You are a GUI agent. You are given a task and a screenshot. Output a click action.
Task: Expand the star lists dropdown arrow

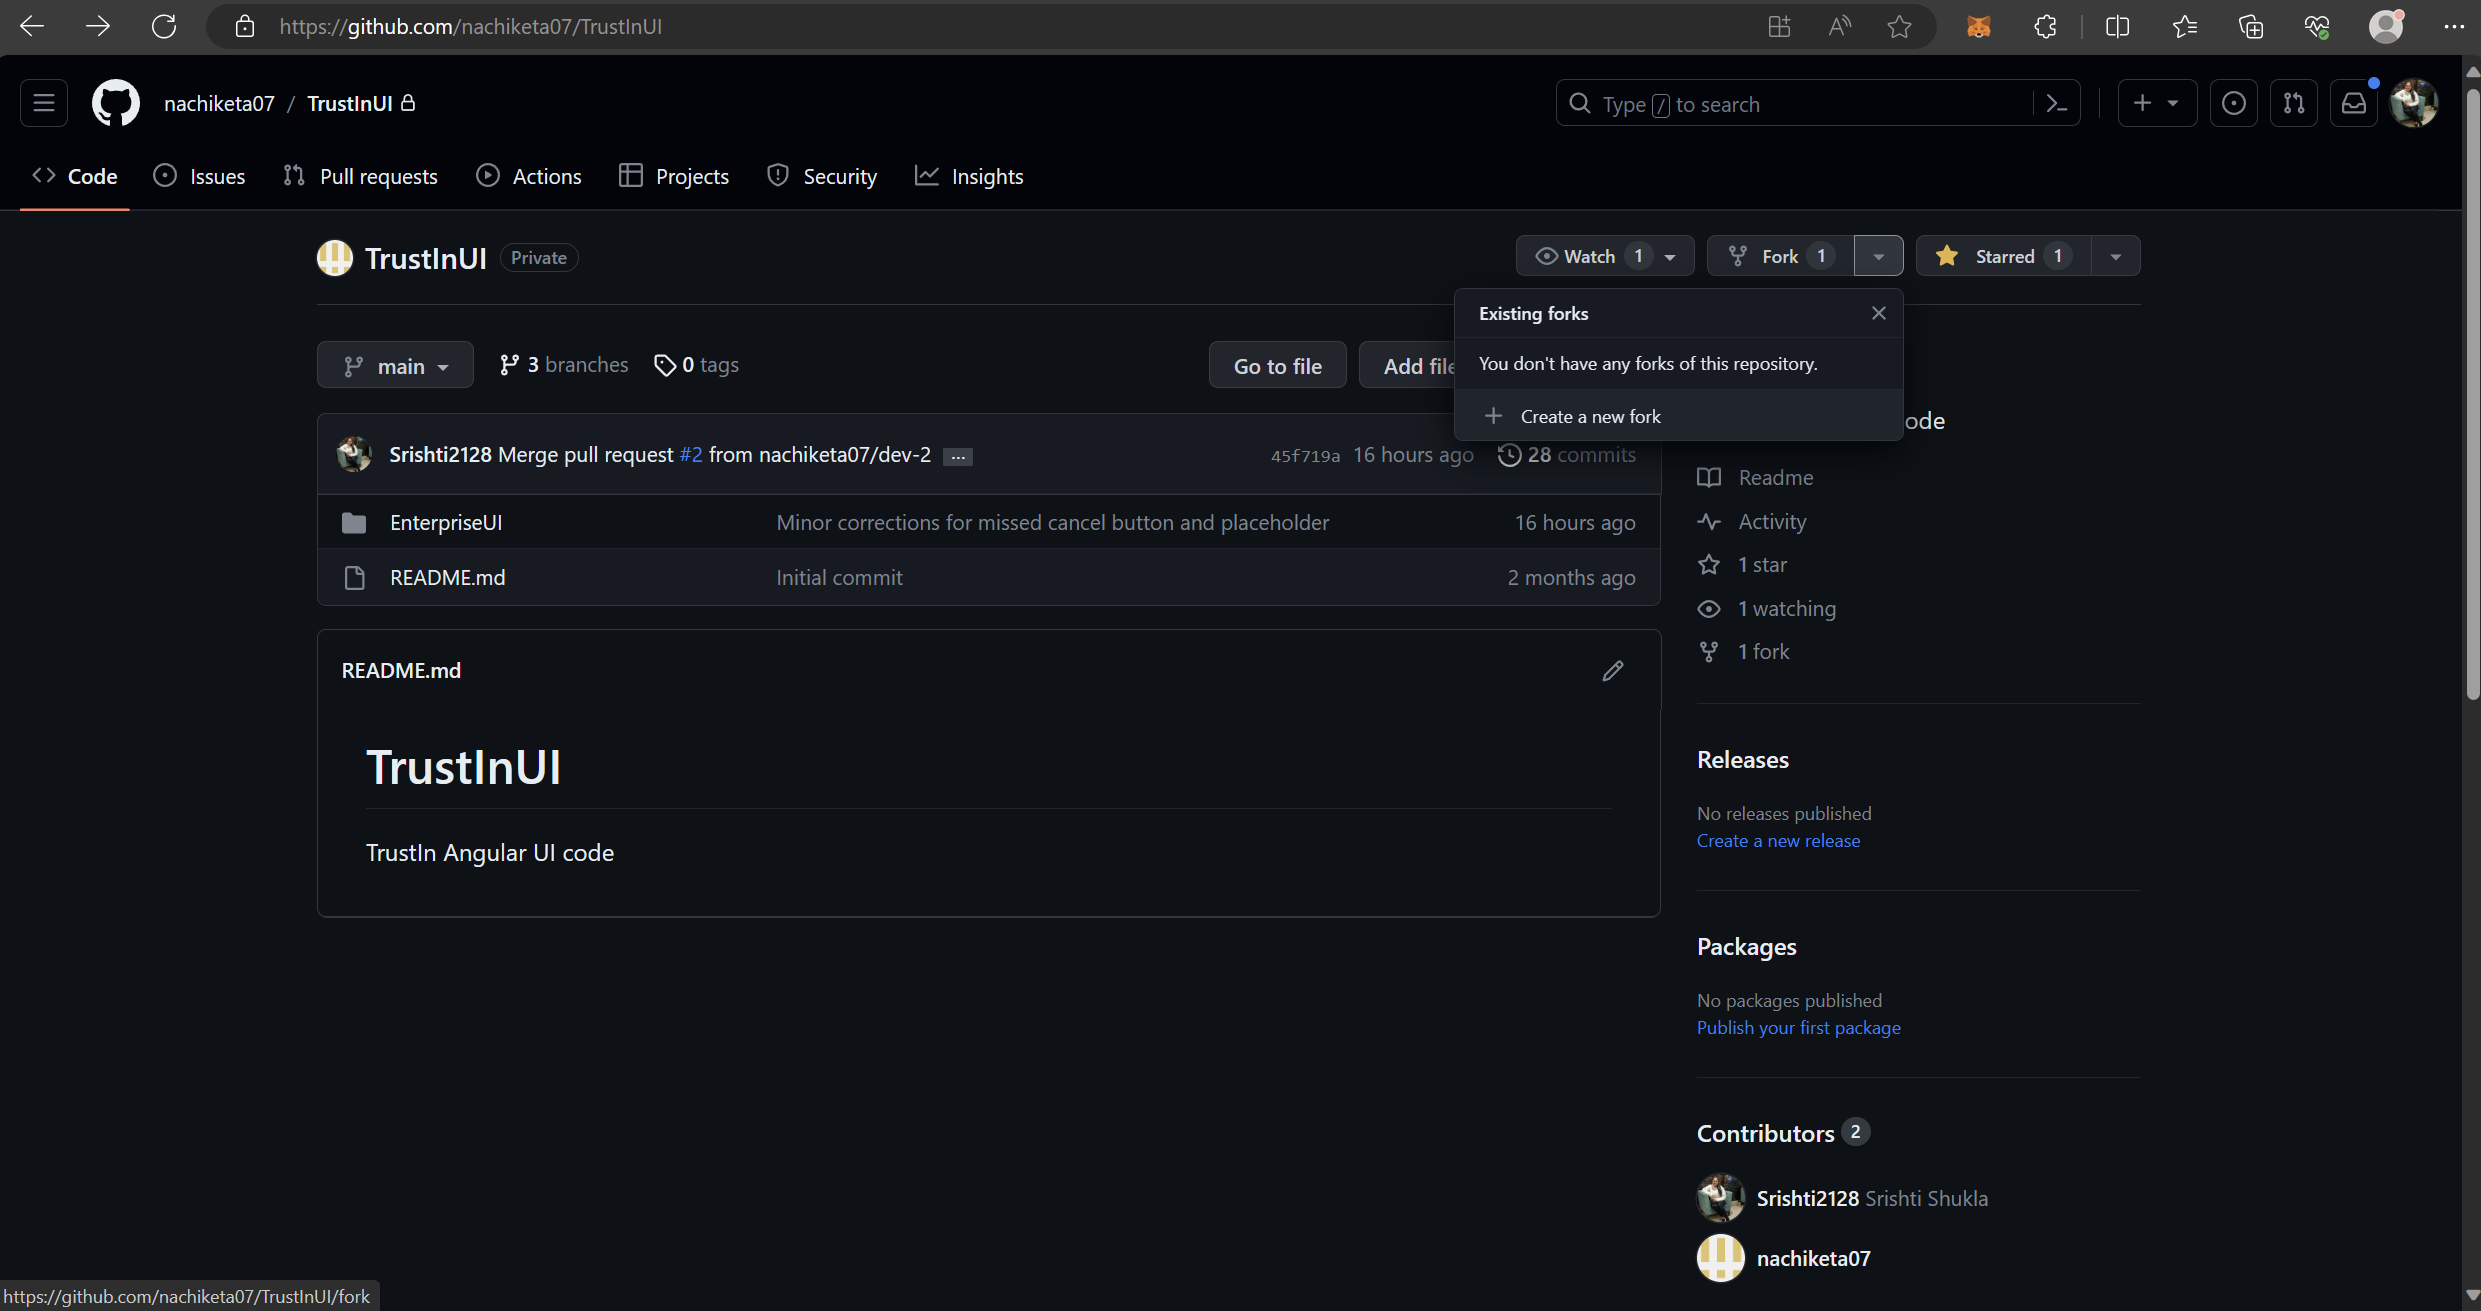[2115, 256]
